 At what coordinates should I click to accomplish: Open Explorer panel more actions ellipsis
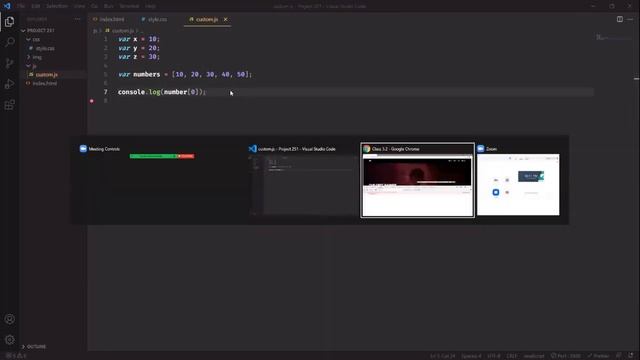[x=78, y=19]
